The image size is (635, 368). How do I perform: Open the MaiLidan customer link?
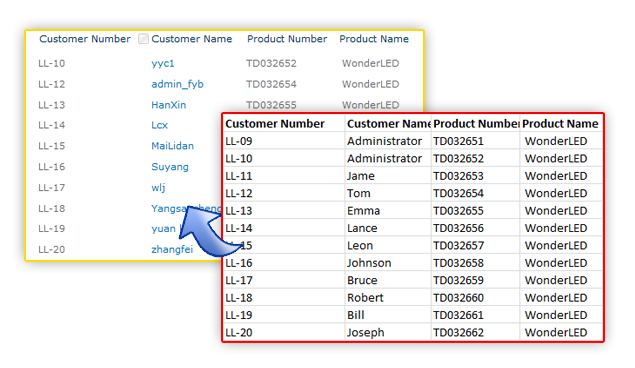[x=173, y=146]
